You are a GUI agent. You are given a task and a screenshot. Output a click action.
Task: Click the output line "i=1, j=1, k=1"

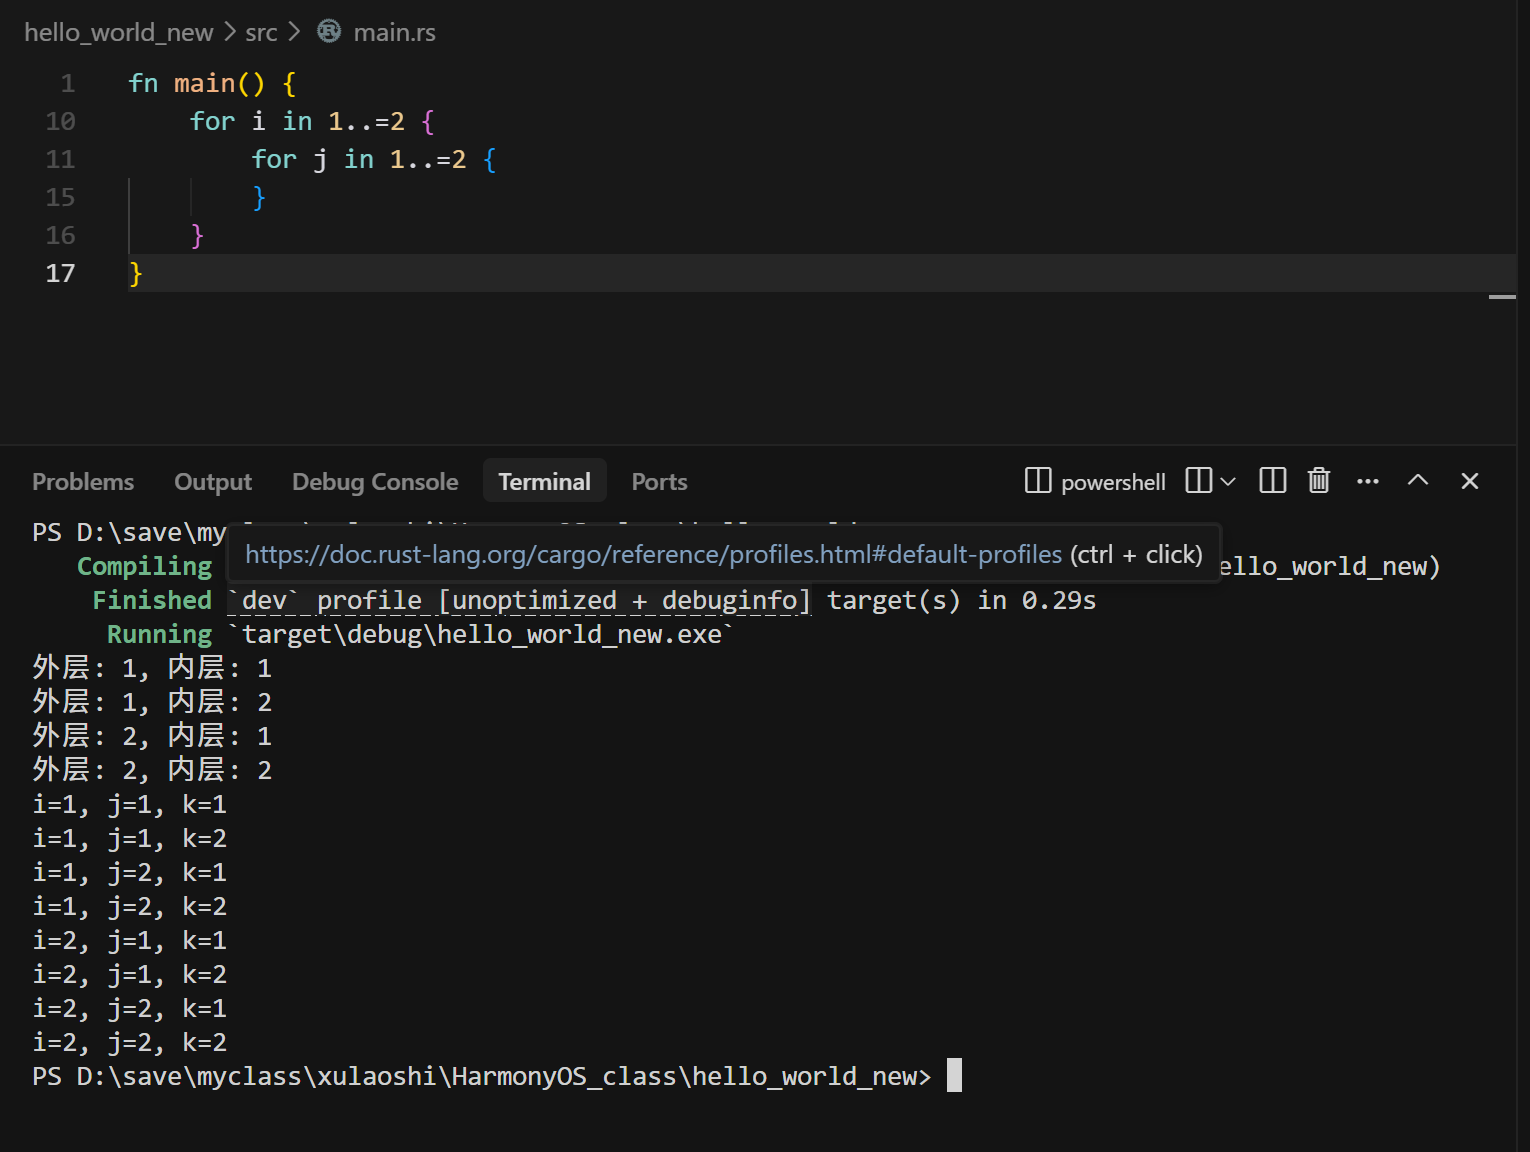point(130,804)
